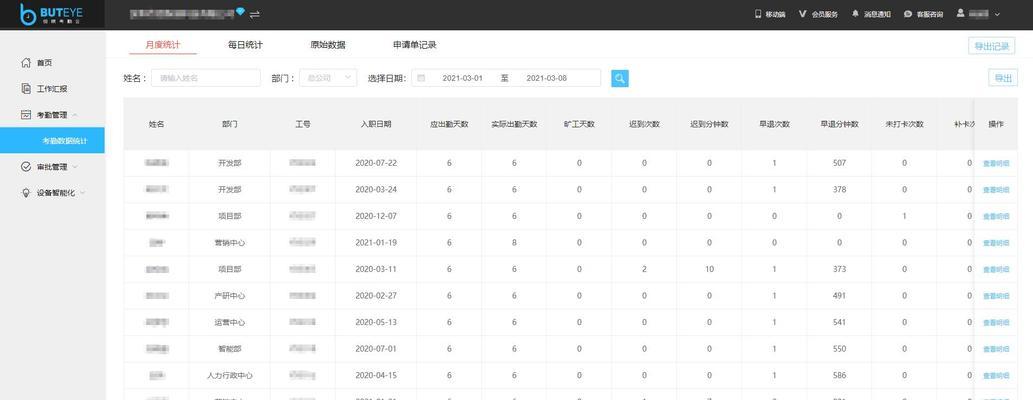1033x400 pixels.
Task: Click the 早退次数 column header
Action: [774, 124]
